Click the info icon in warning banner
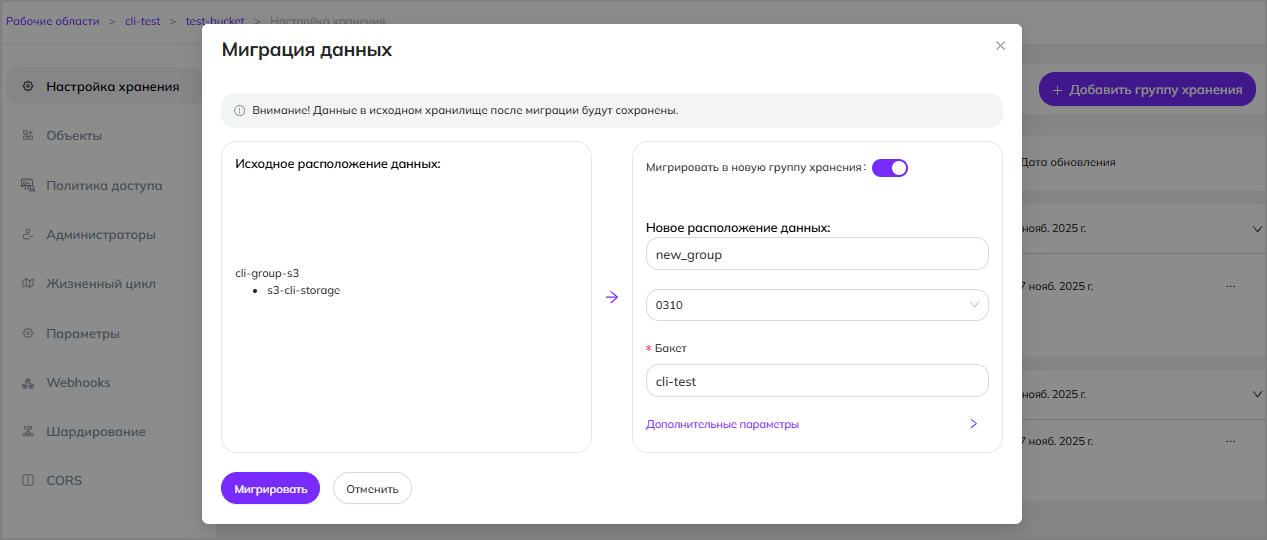Image resolution: width=1267 pixels, height=540 pixels. 239,111
